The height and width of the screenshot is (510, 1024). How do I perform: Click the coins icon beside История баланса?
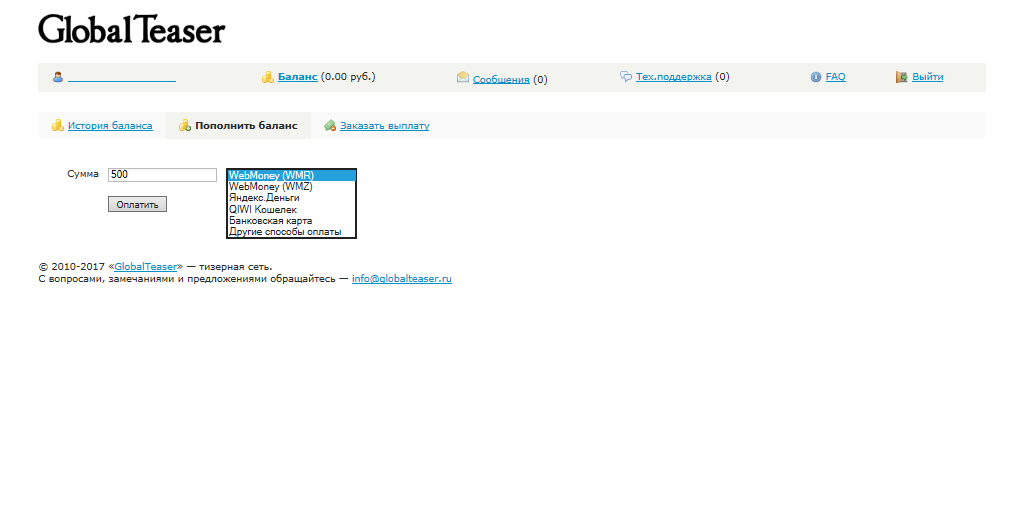[57, 125]
